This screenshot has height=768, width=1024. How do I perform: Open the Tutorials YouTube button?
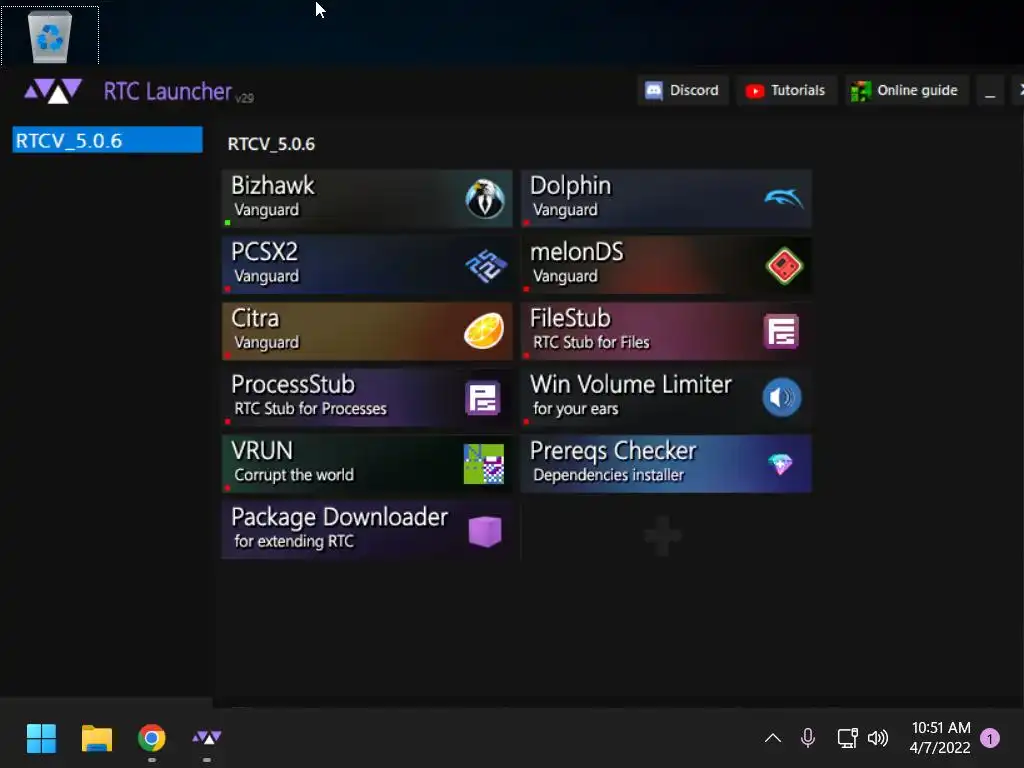786,90
